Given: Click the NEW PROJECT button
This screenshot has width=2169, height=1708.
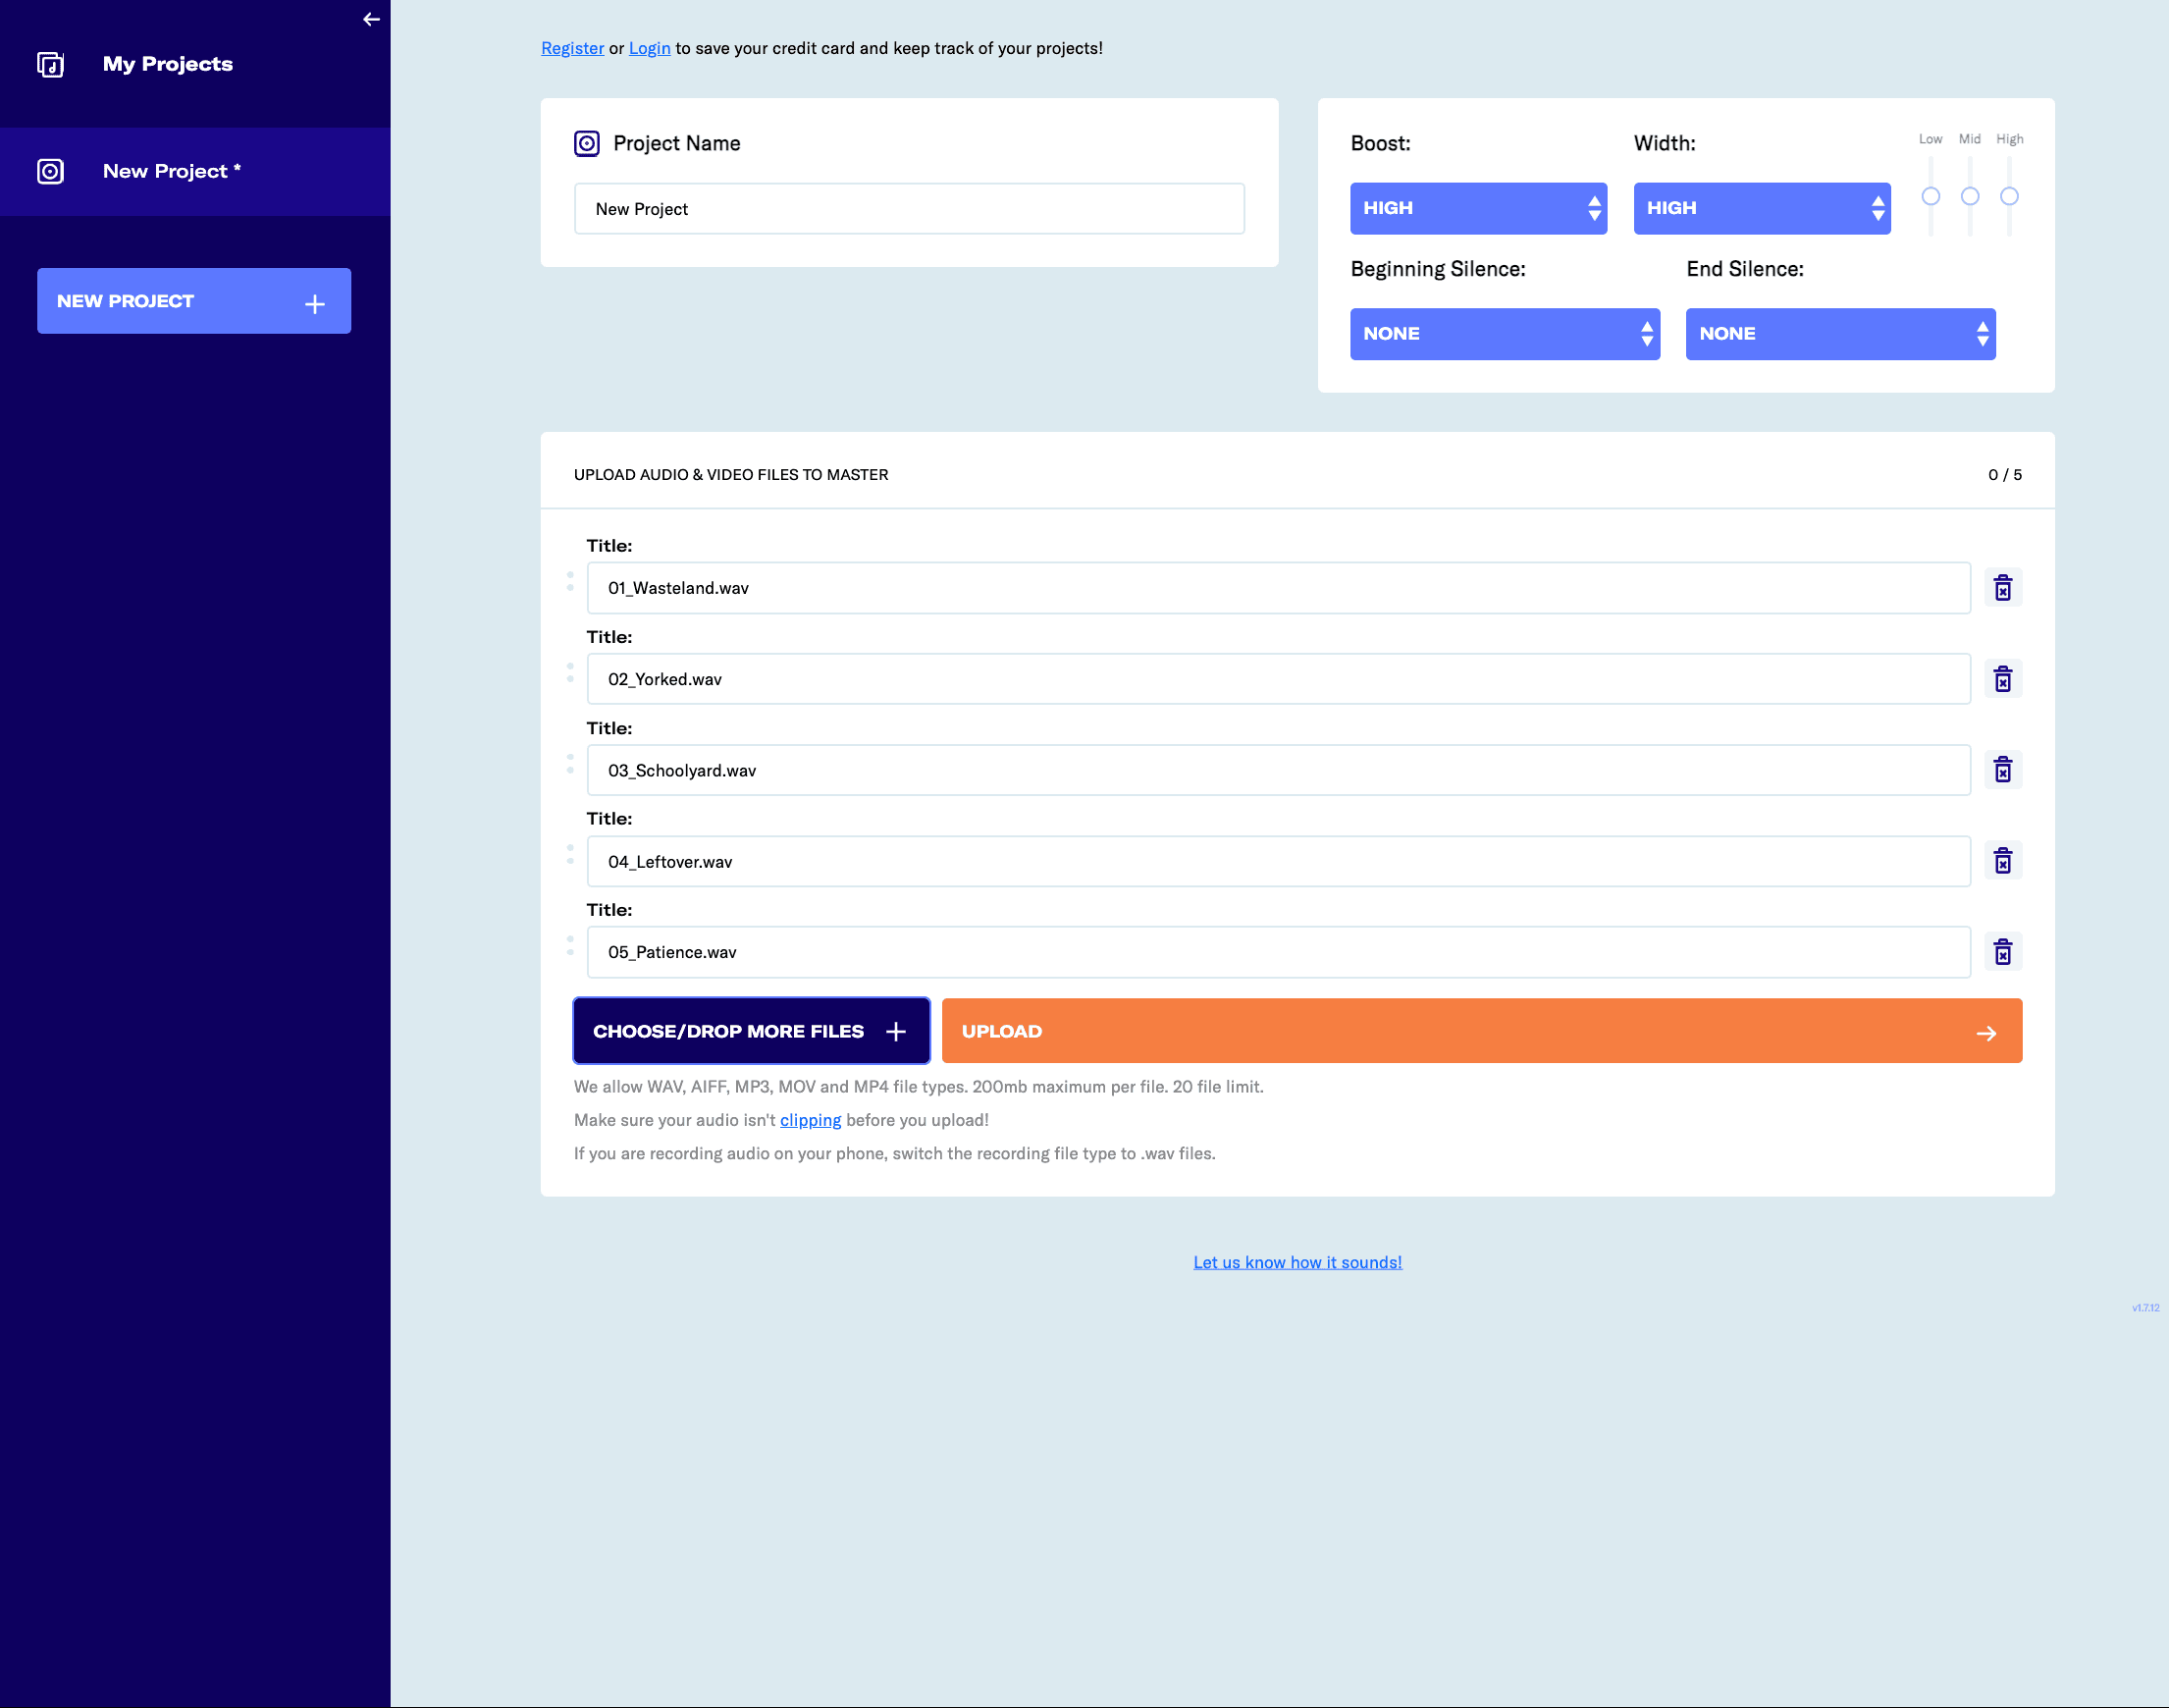Looking at the screenshot, I should point(194,301).
